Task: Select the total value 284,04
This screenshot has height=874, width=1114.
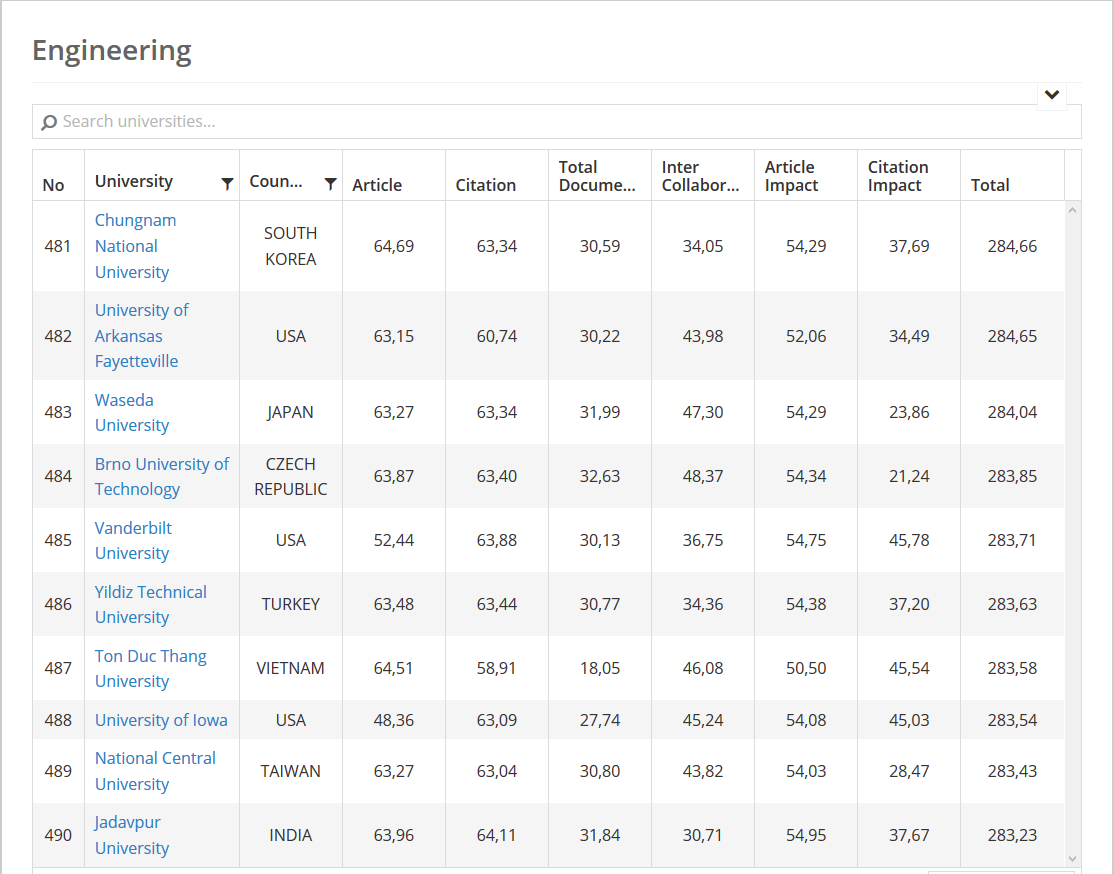Action: click(x=1012, y=412)
